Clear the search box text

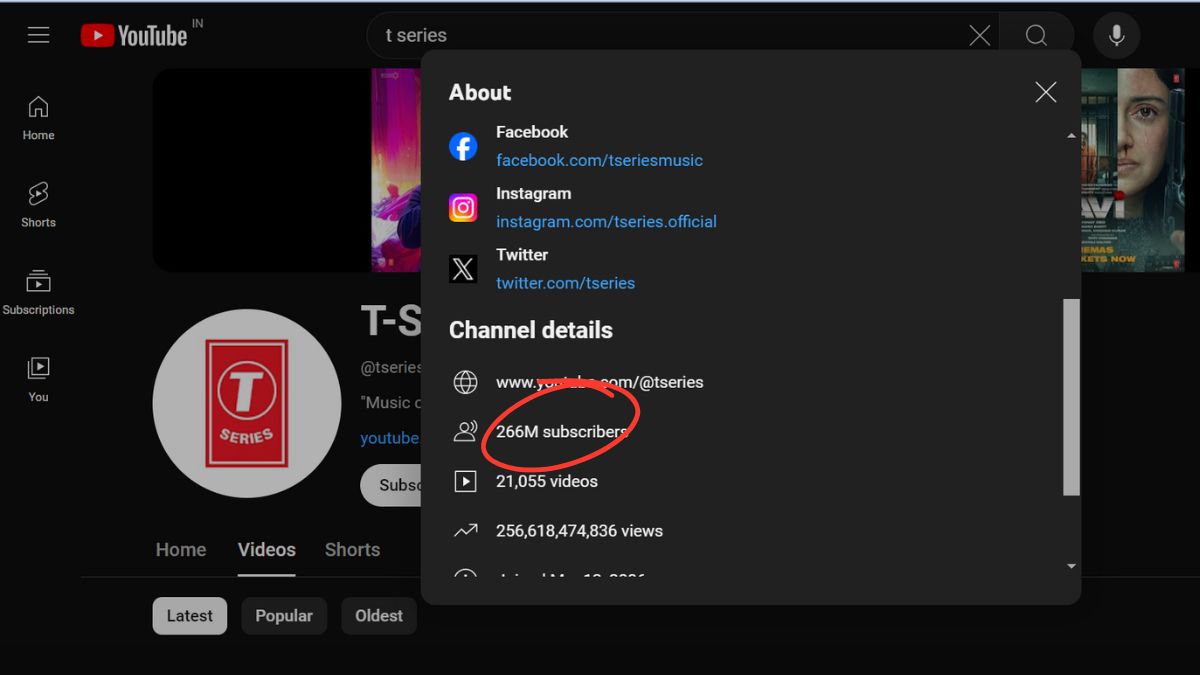979,36
